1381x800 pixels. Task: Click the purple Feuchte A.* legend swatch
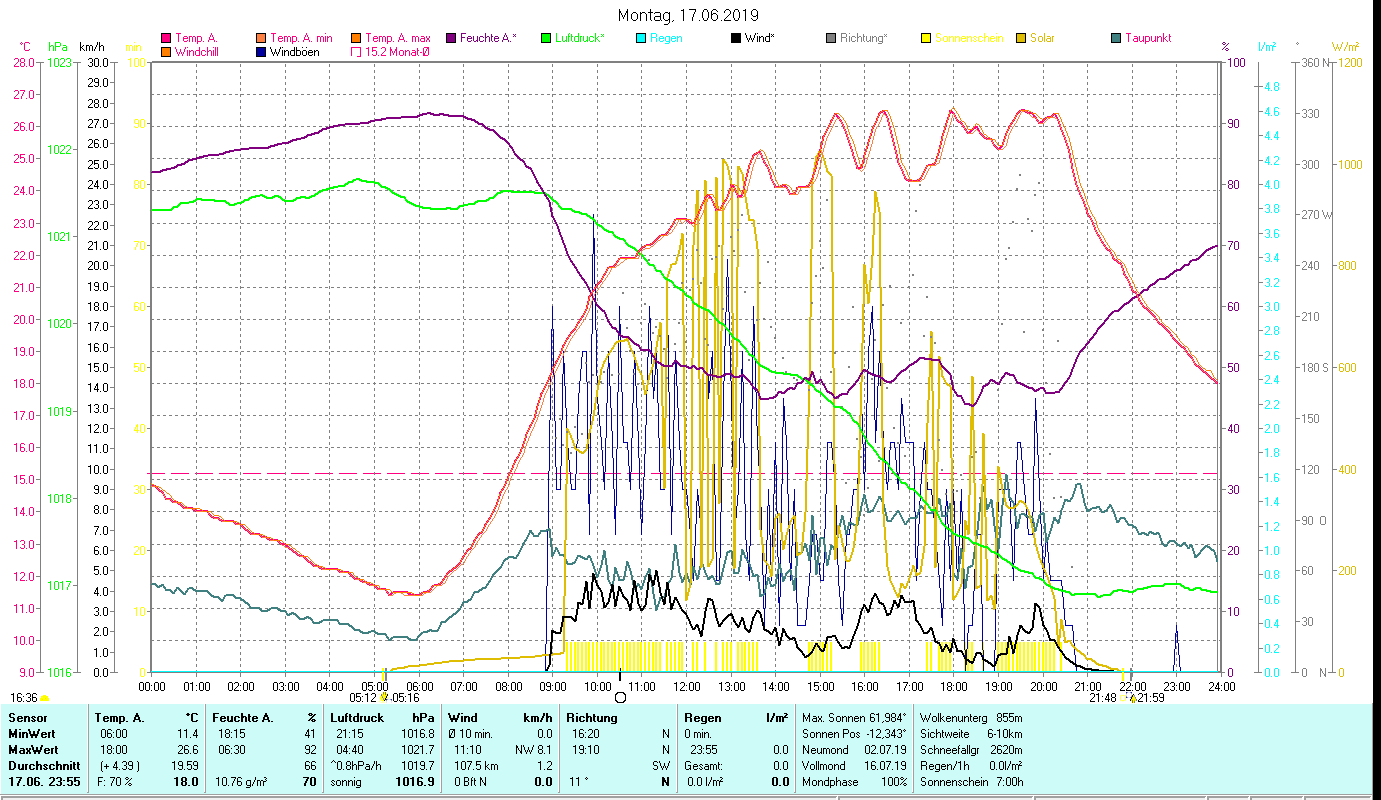pos(451,39)
